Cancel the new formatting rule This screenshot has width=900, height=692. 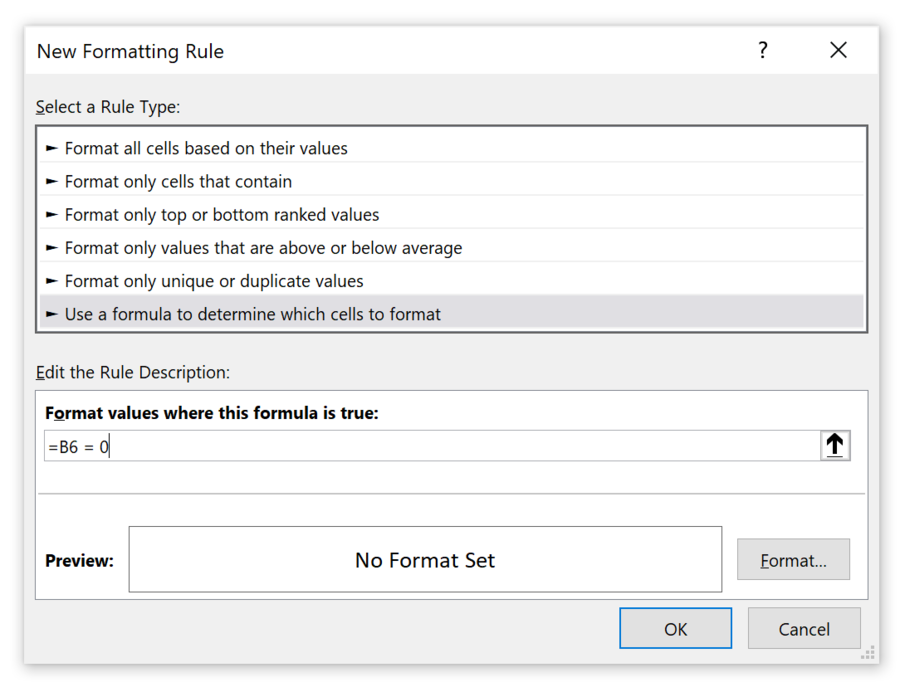[803, 628]
